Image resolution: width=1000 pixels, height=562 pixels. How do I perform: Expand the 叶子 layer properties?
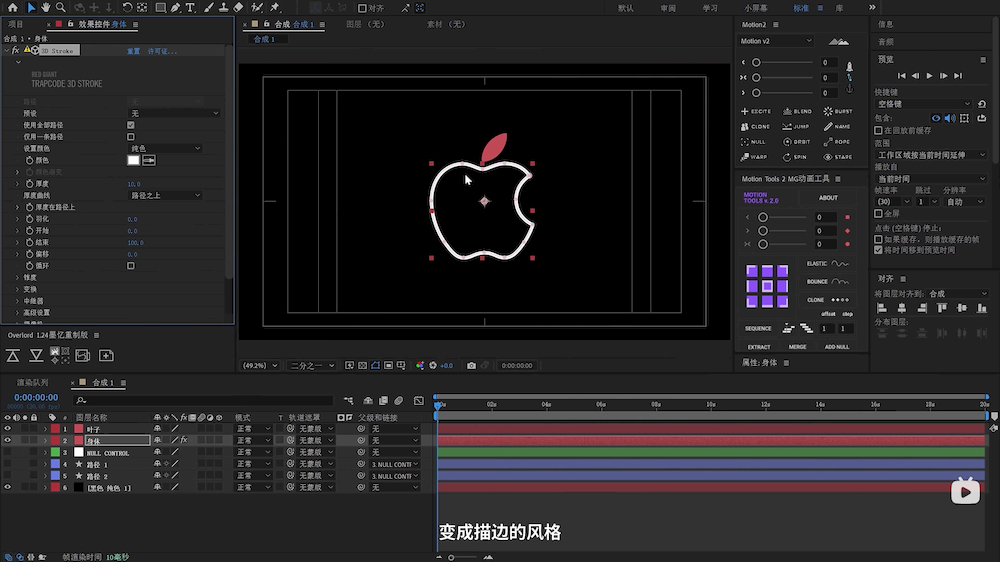(x=45, y=429)
